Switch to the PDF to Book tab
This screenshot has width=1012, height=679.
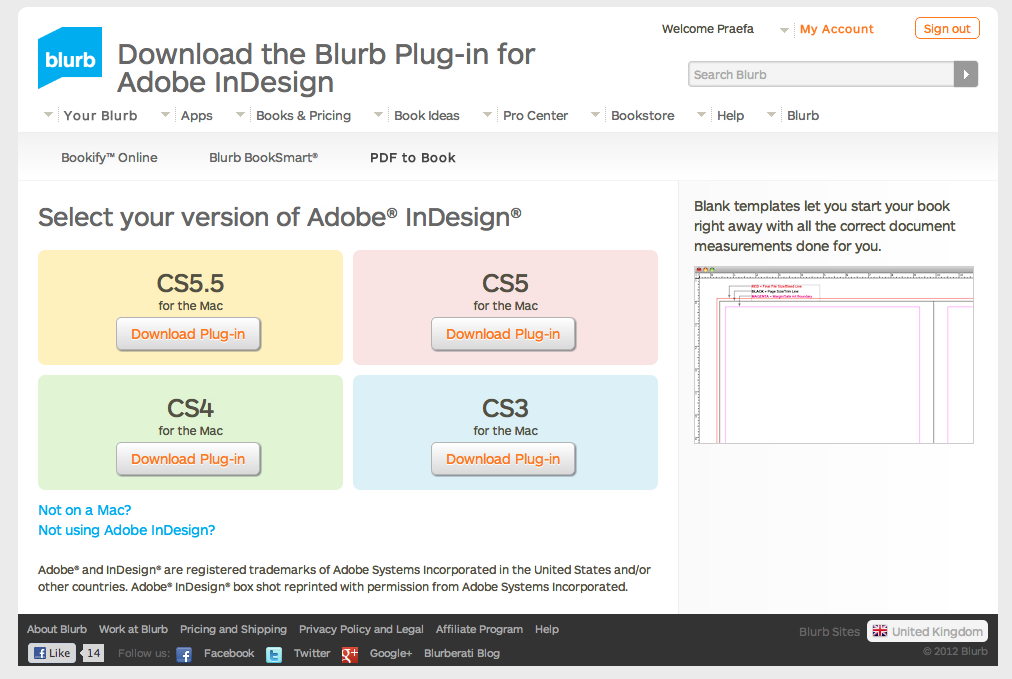pos(412,157)
